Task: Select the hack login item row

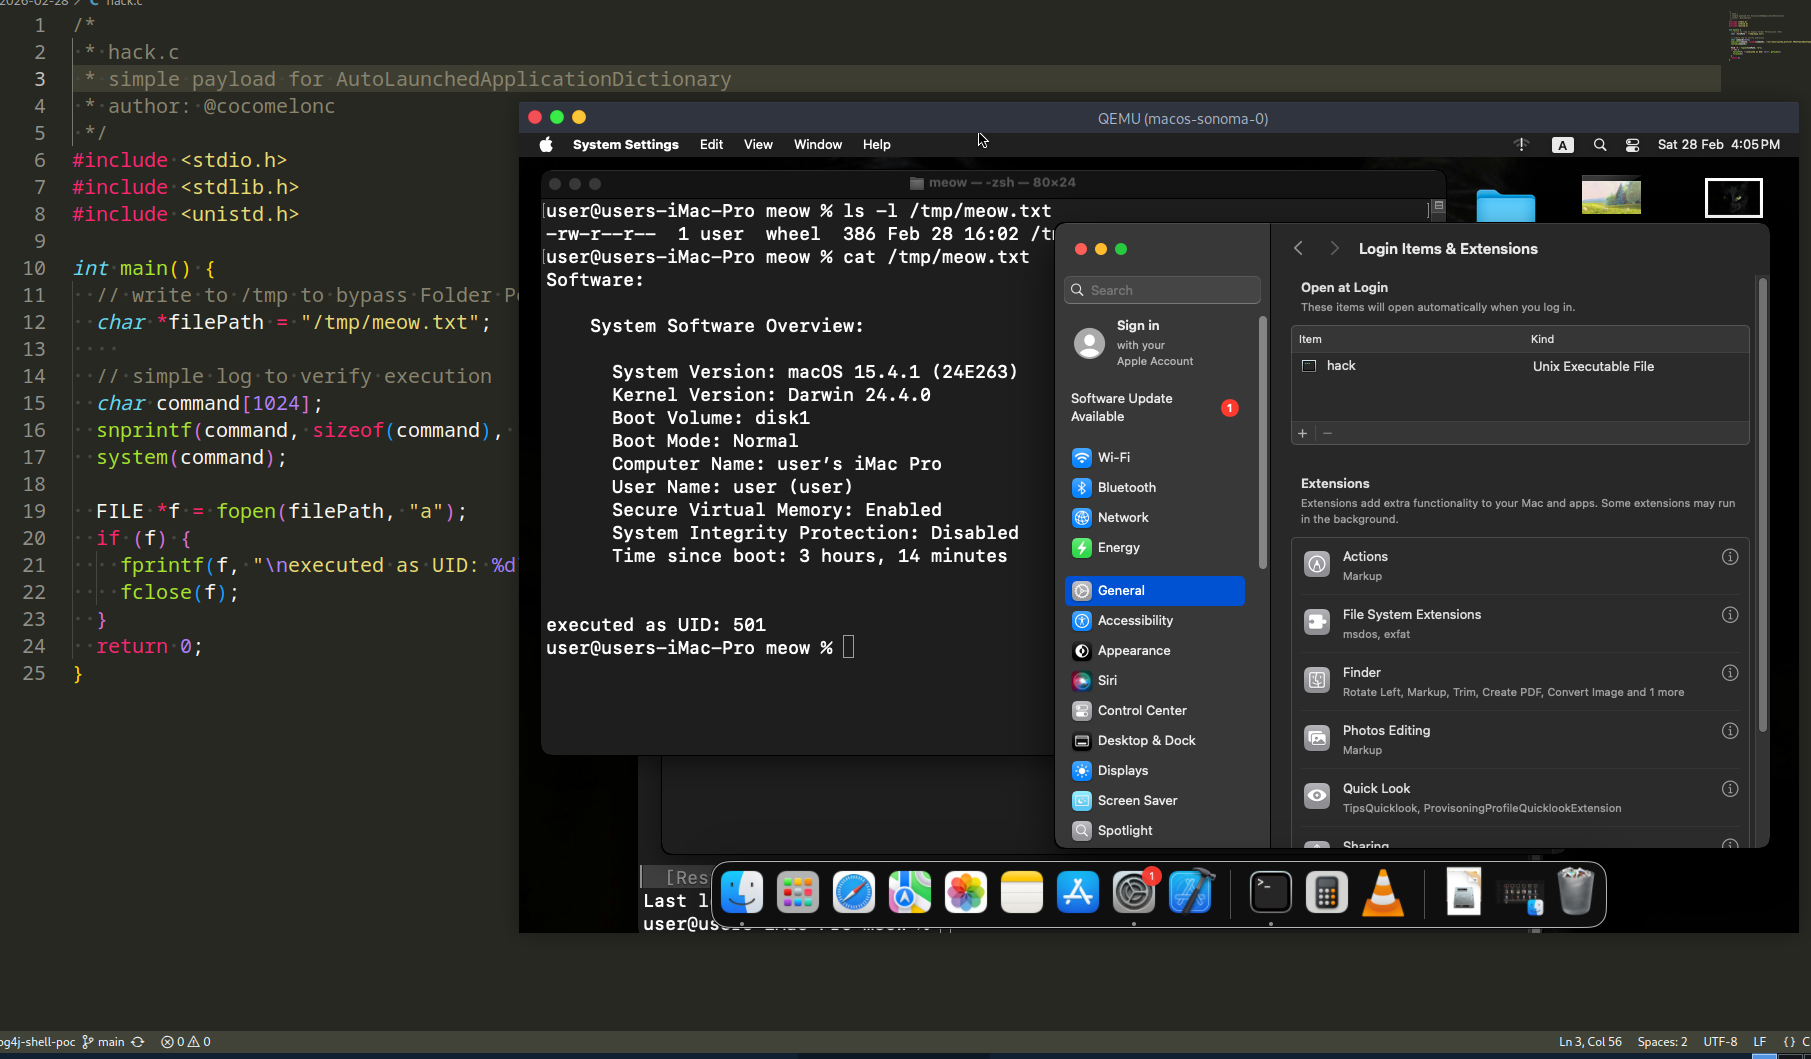Action: (x=1340, y=366)
